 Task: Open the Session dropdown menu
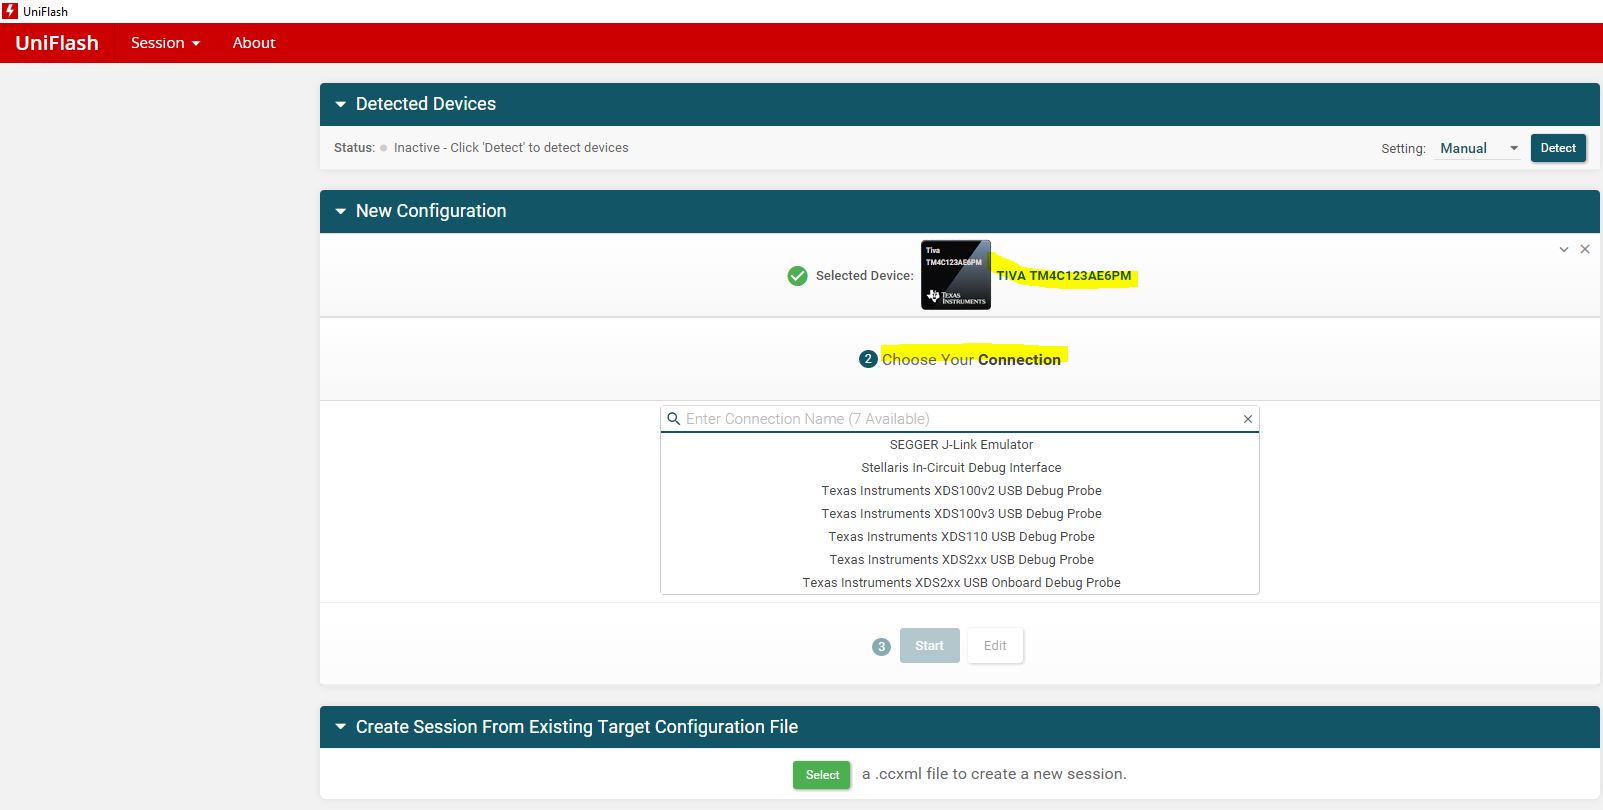[x=165, y=43]
